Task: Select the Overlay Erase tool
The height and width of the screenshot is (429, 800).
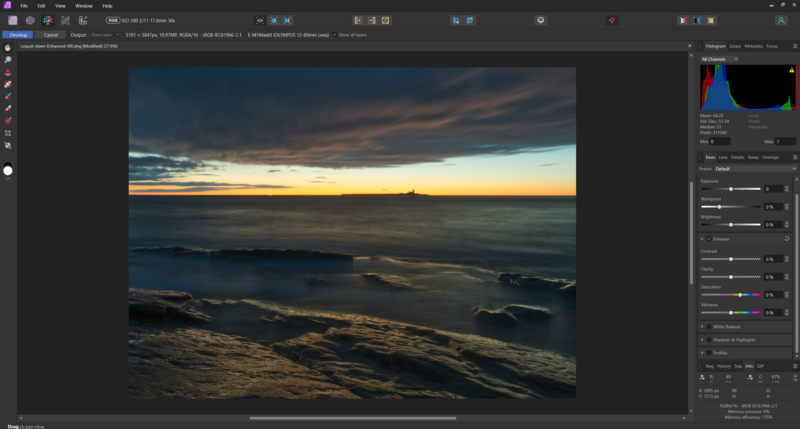Action: click(x=8, y=109)
